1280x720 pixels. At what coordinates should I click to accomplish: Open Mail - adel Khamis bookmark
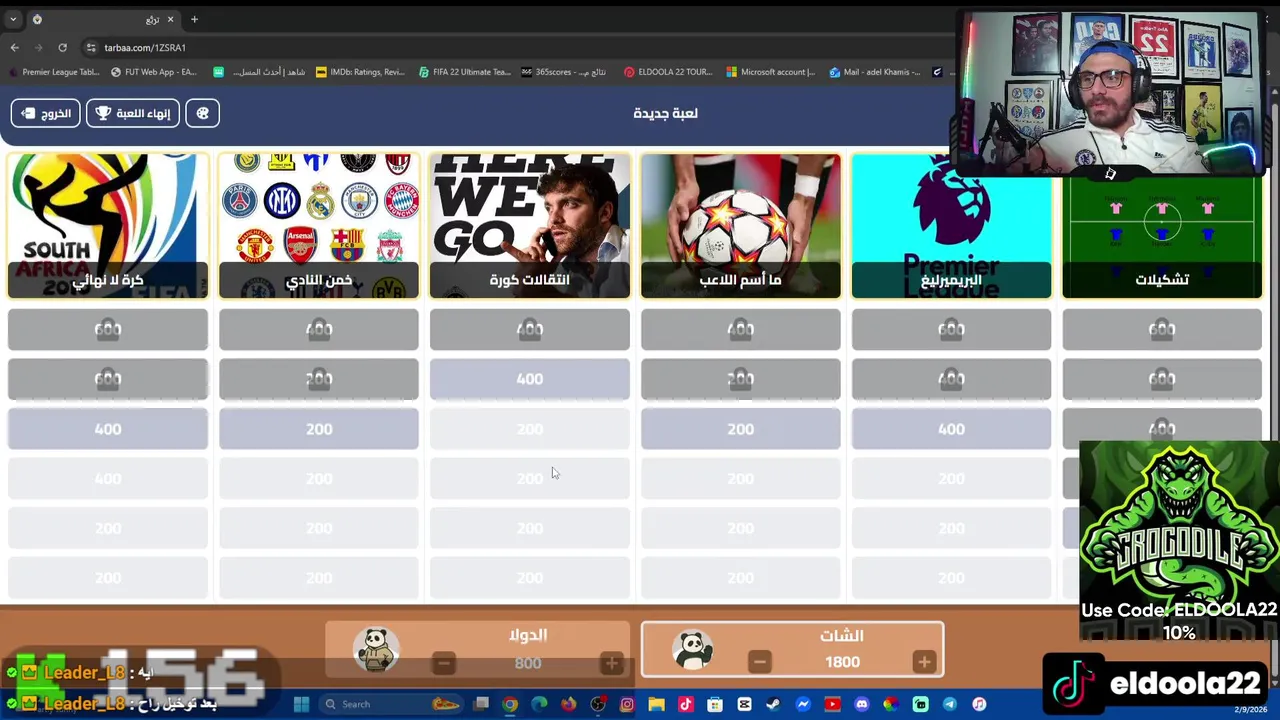point(873,72)
